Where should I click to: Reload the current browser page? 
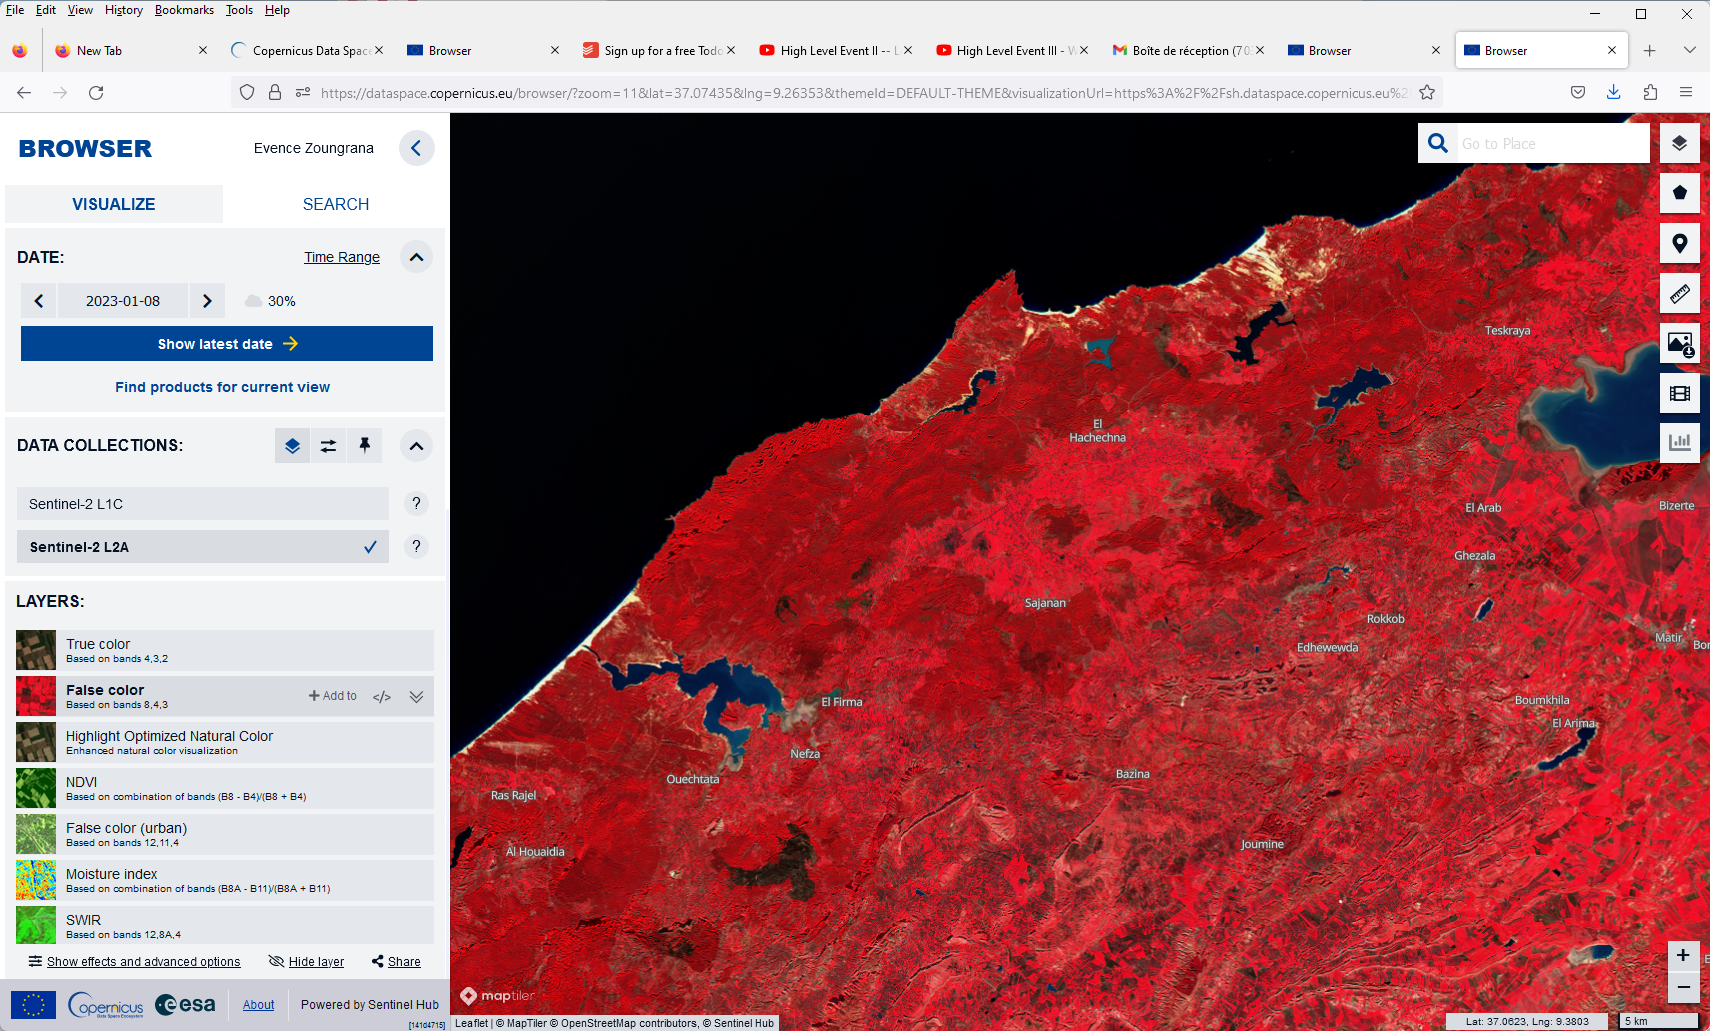pyautogui.click(x=96, y=93)
